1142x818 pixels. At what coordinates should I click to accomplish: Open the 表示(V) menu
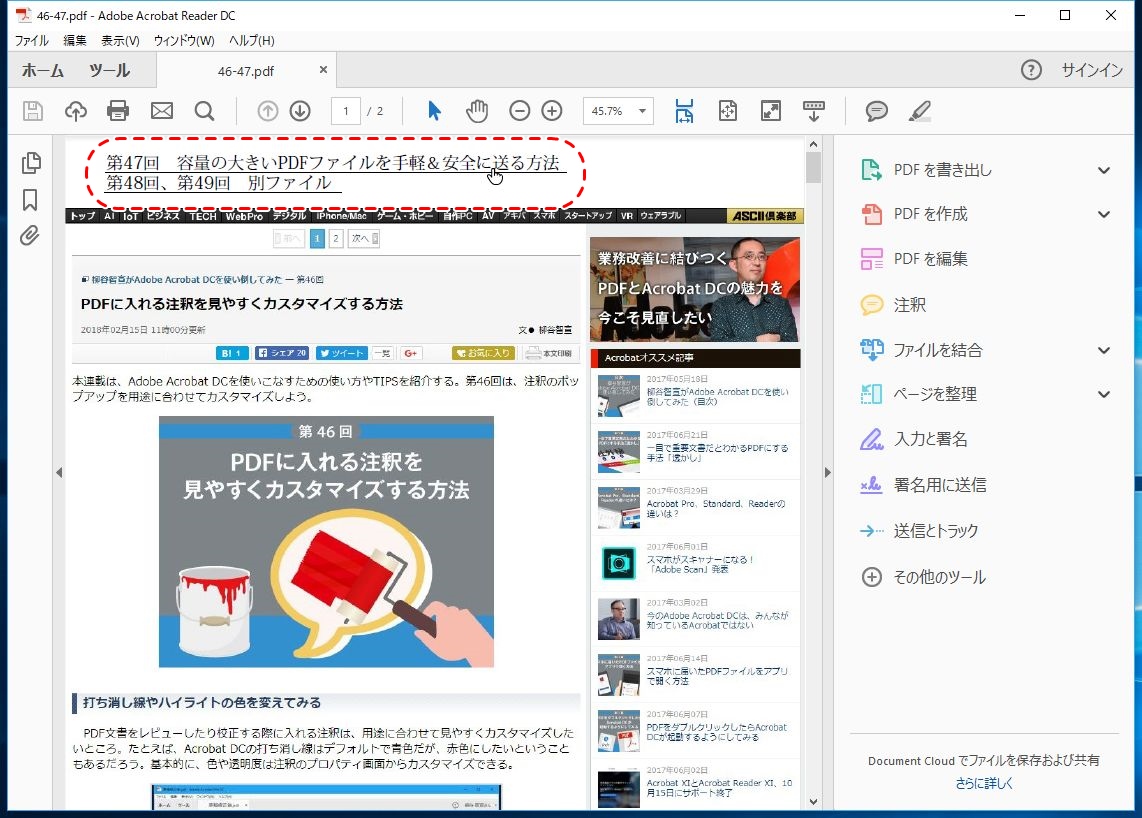click(x=120, y=41)
